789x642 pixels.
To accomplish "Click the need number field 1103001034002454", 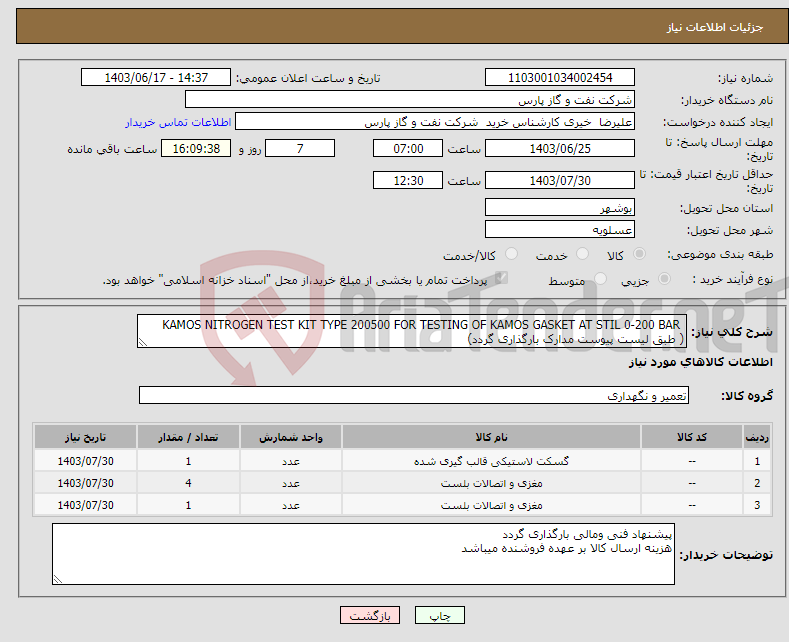I will (560, 77).
